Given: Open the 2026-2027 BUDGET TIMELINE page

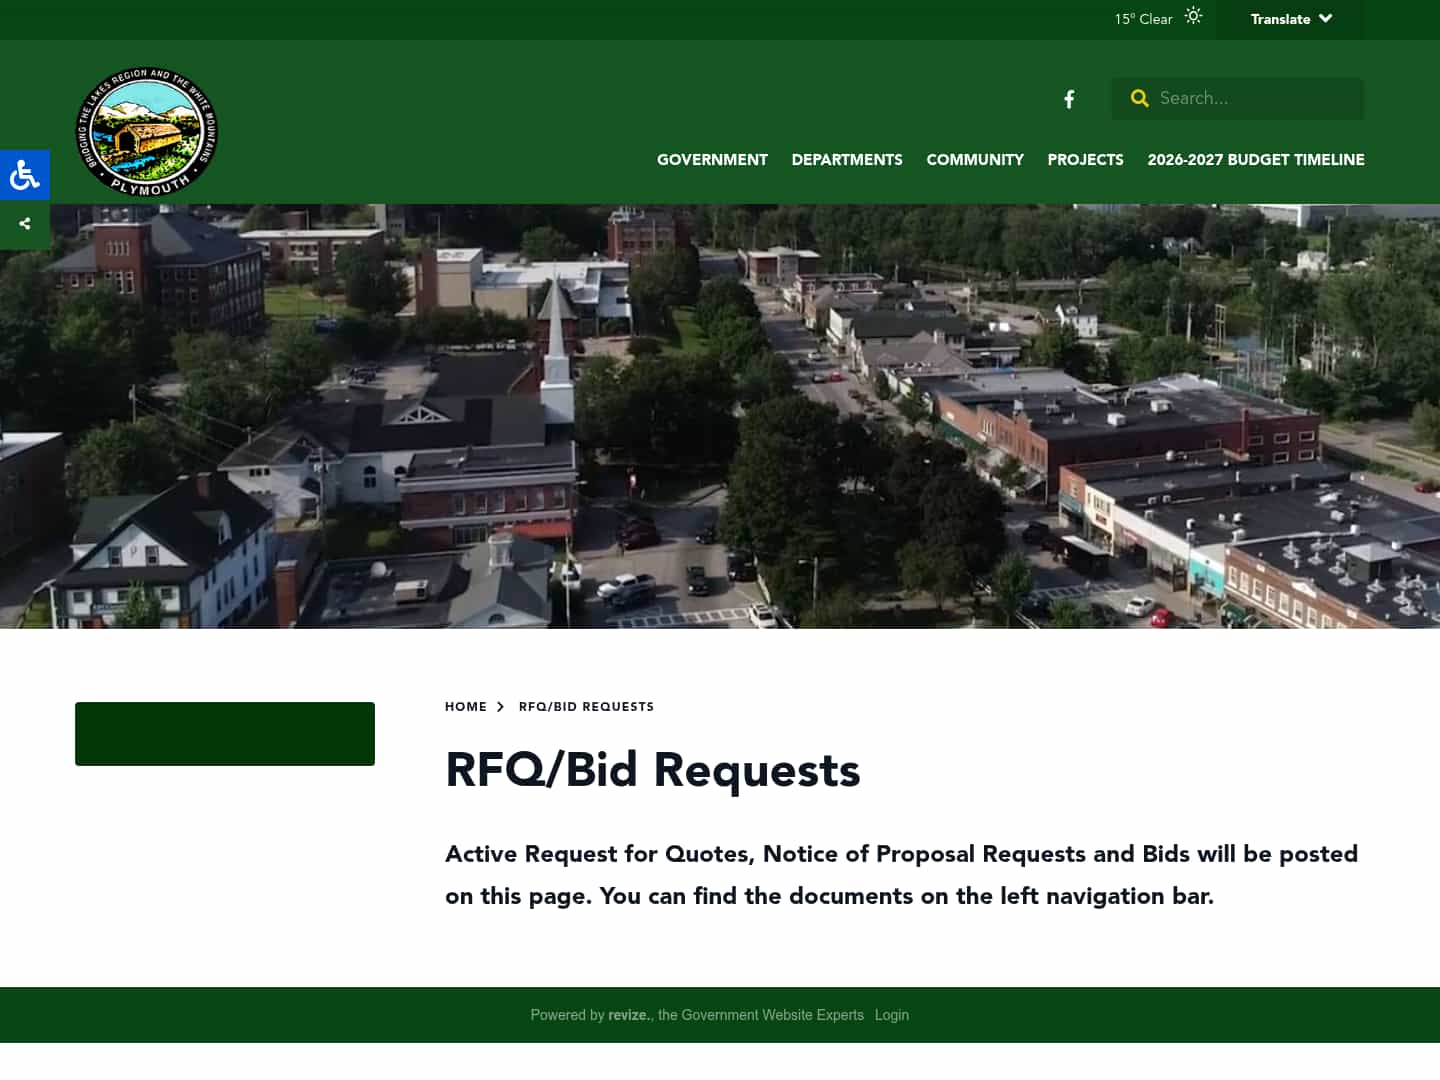Looking at the screenshot, I should coord(1256,160).
